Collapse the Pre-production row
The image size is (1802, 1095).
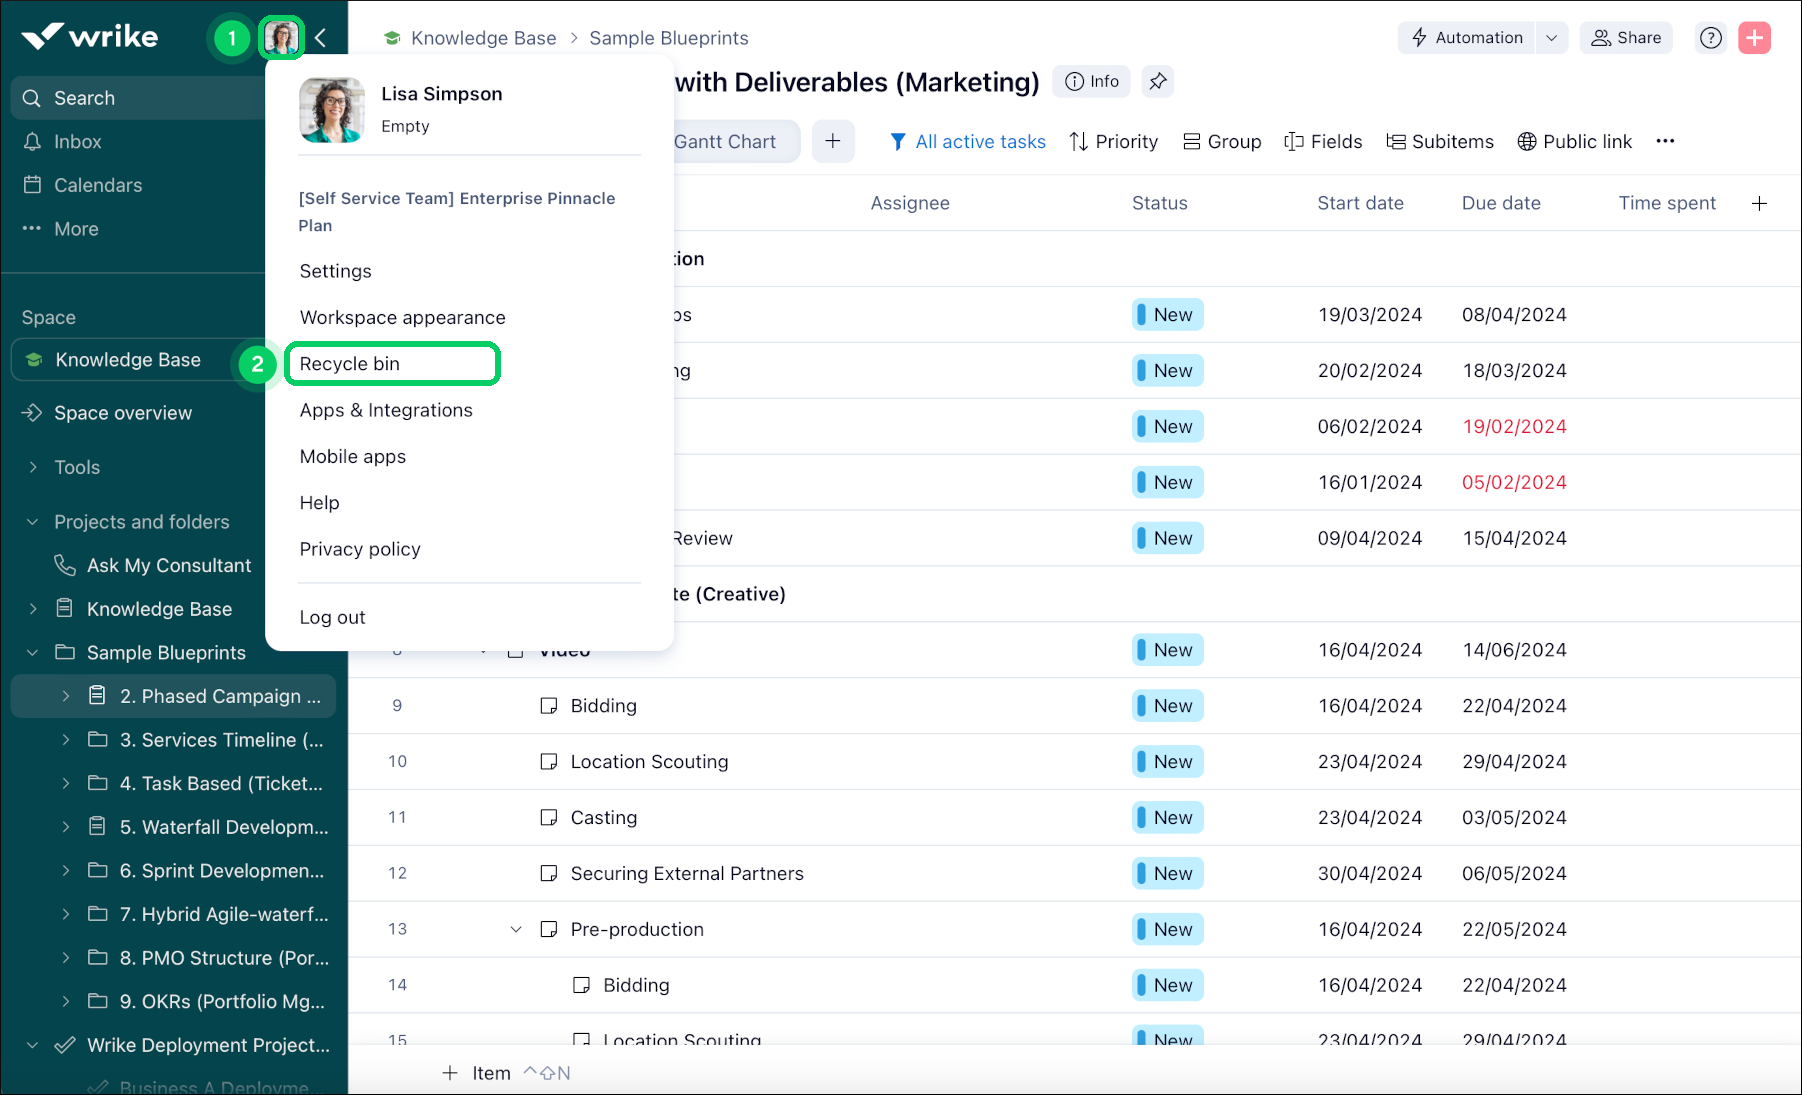pos(515,929)
